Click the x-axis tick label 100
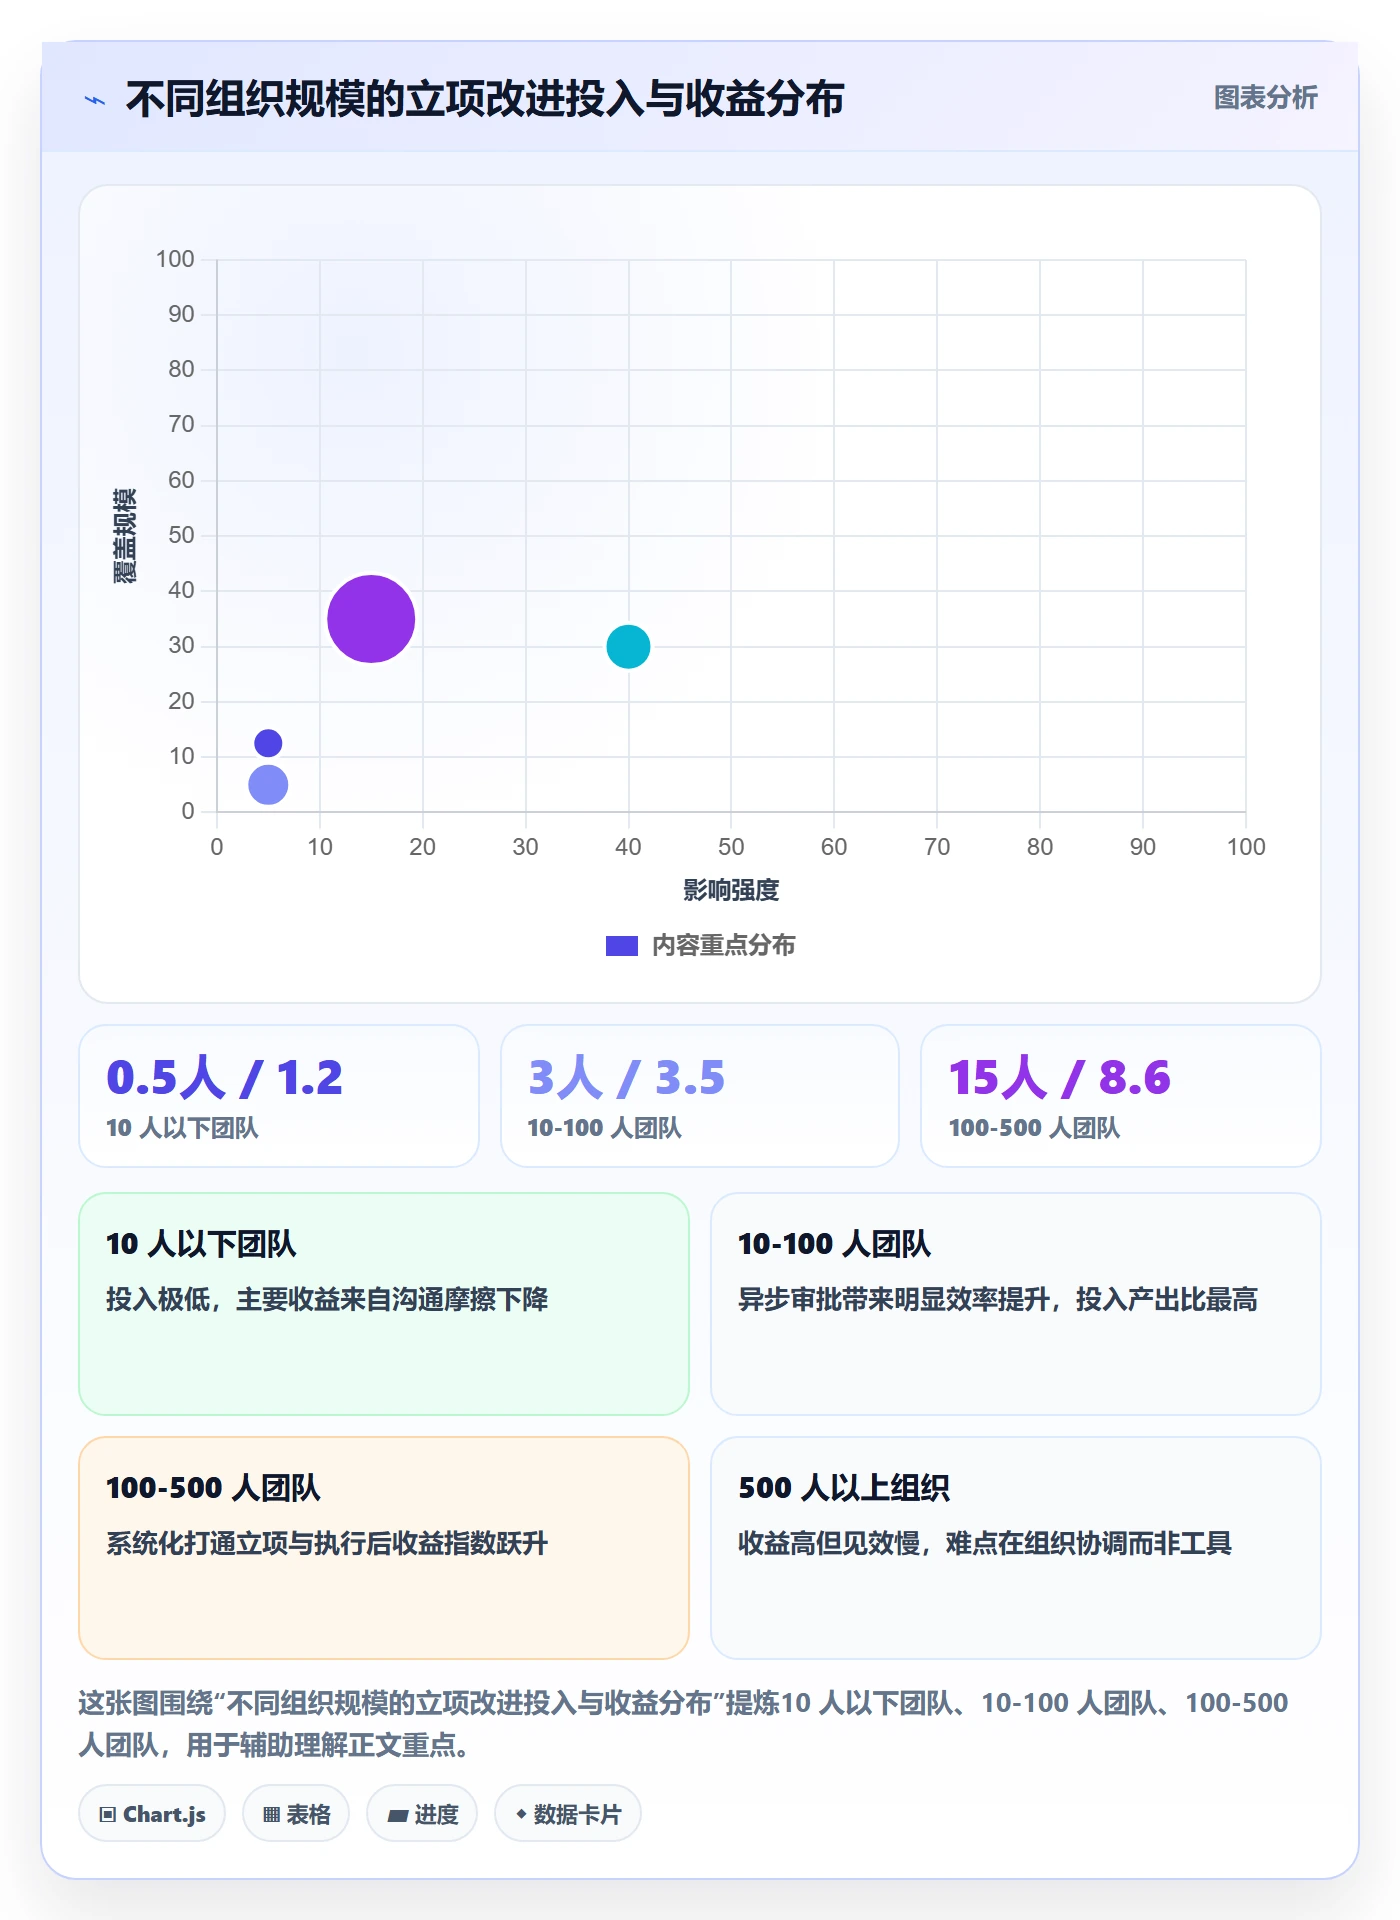This screenshot has width=1400, height=1920. [1246, 847]
